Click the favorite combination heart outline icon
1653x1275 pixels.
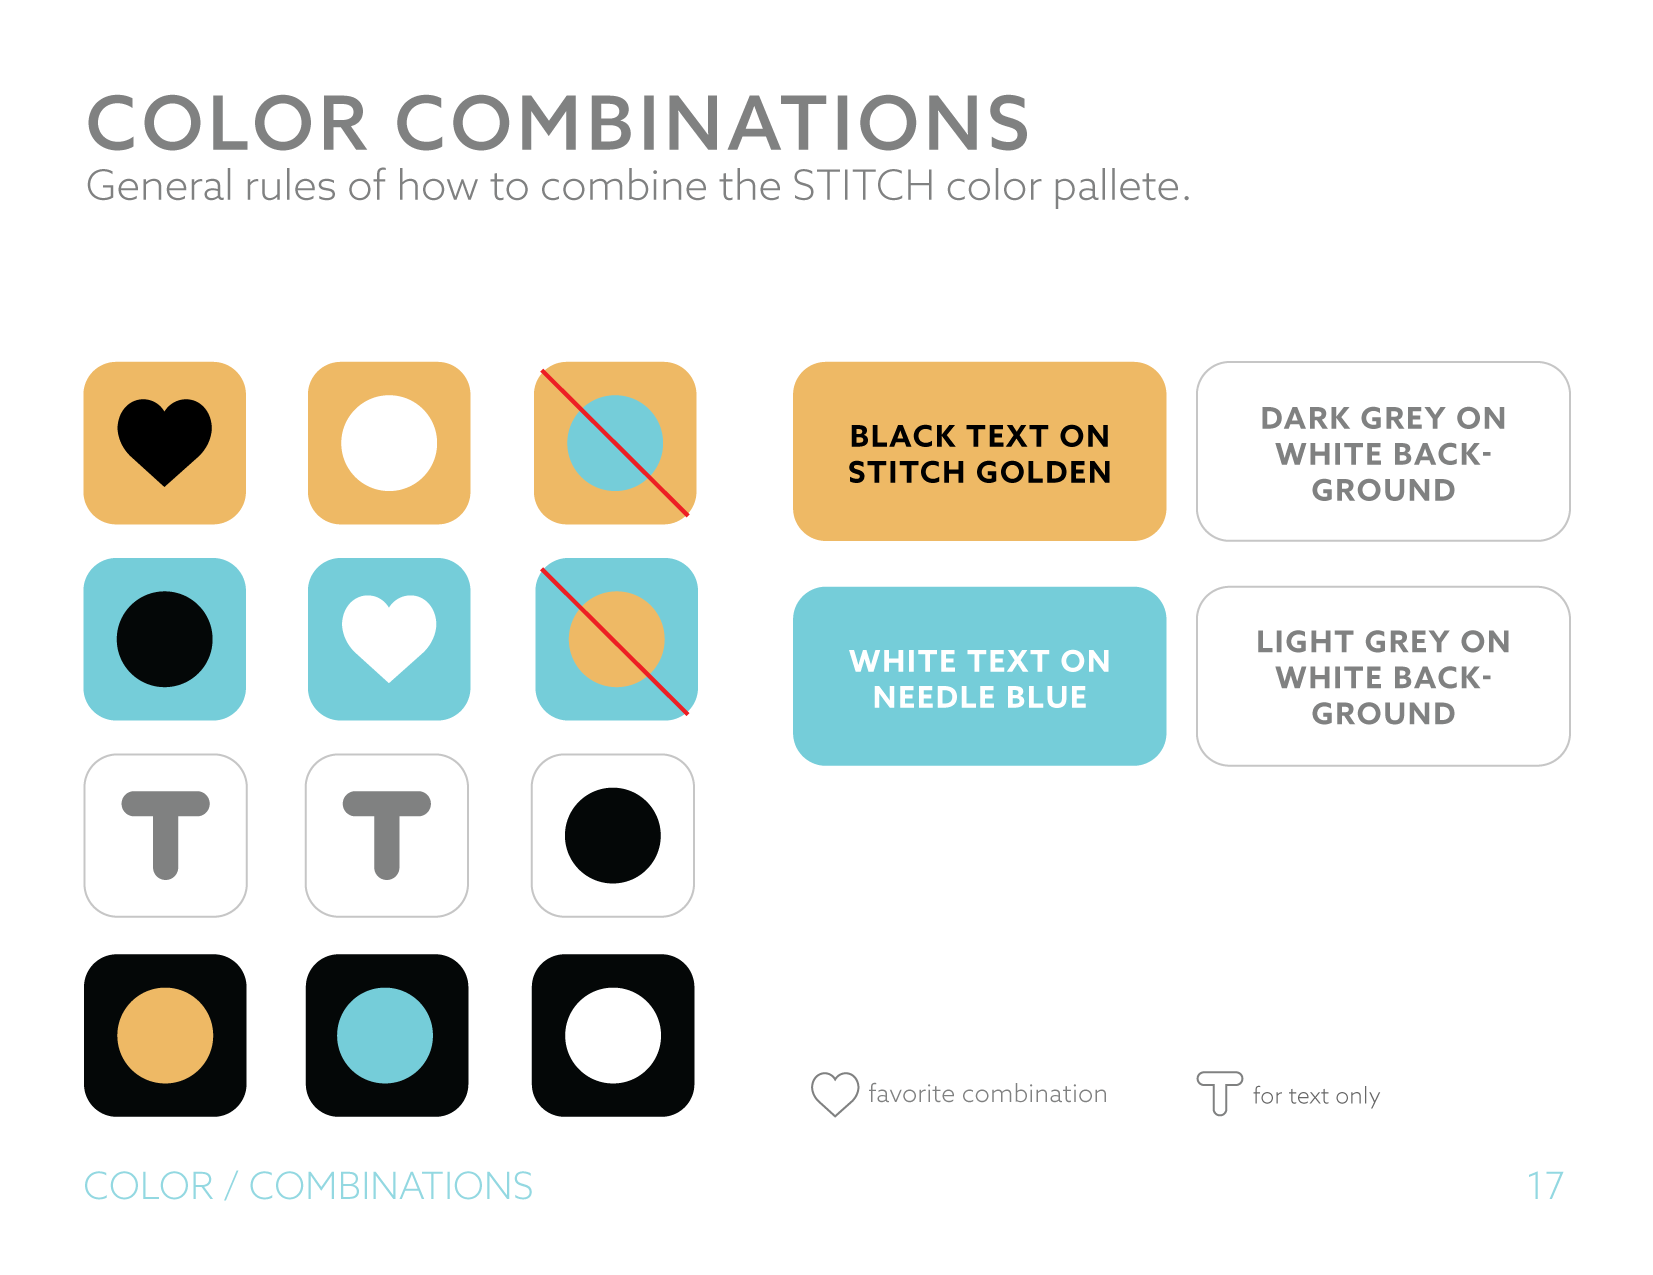coord(834,1093)
